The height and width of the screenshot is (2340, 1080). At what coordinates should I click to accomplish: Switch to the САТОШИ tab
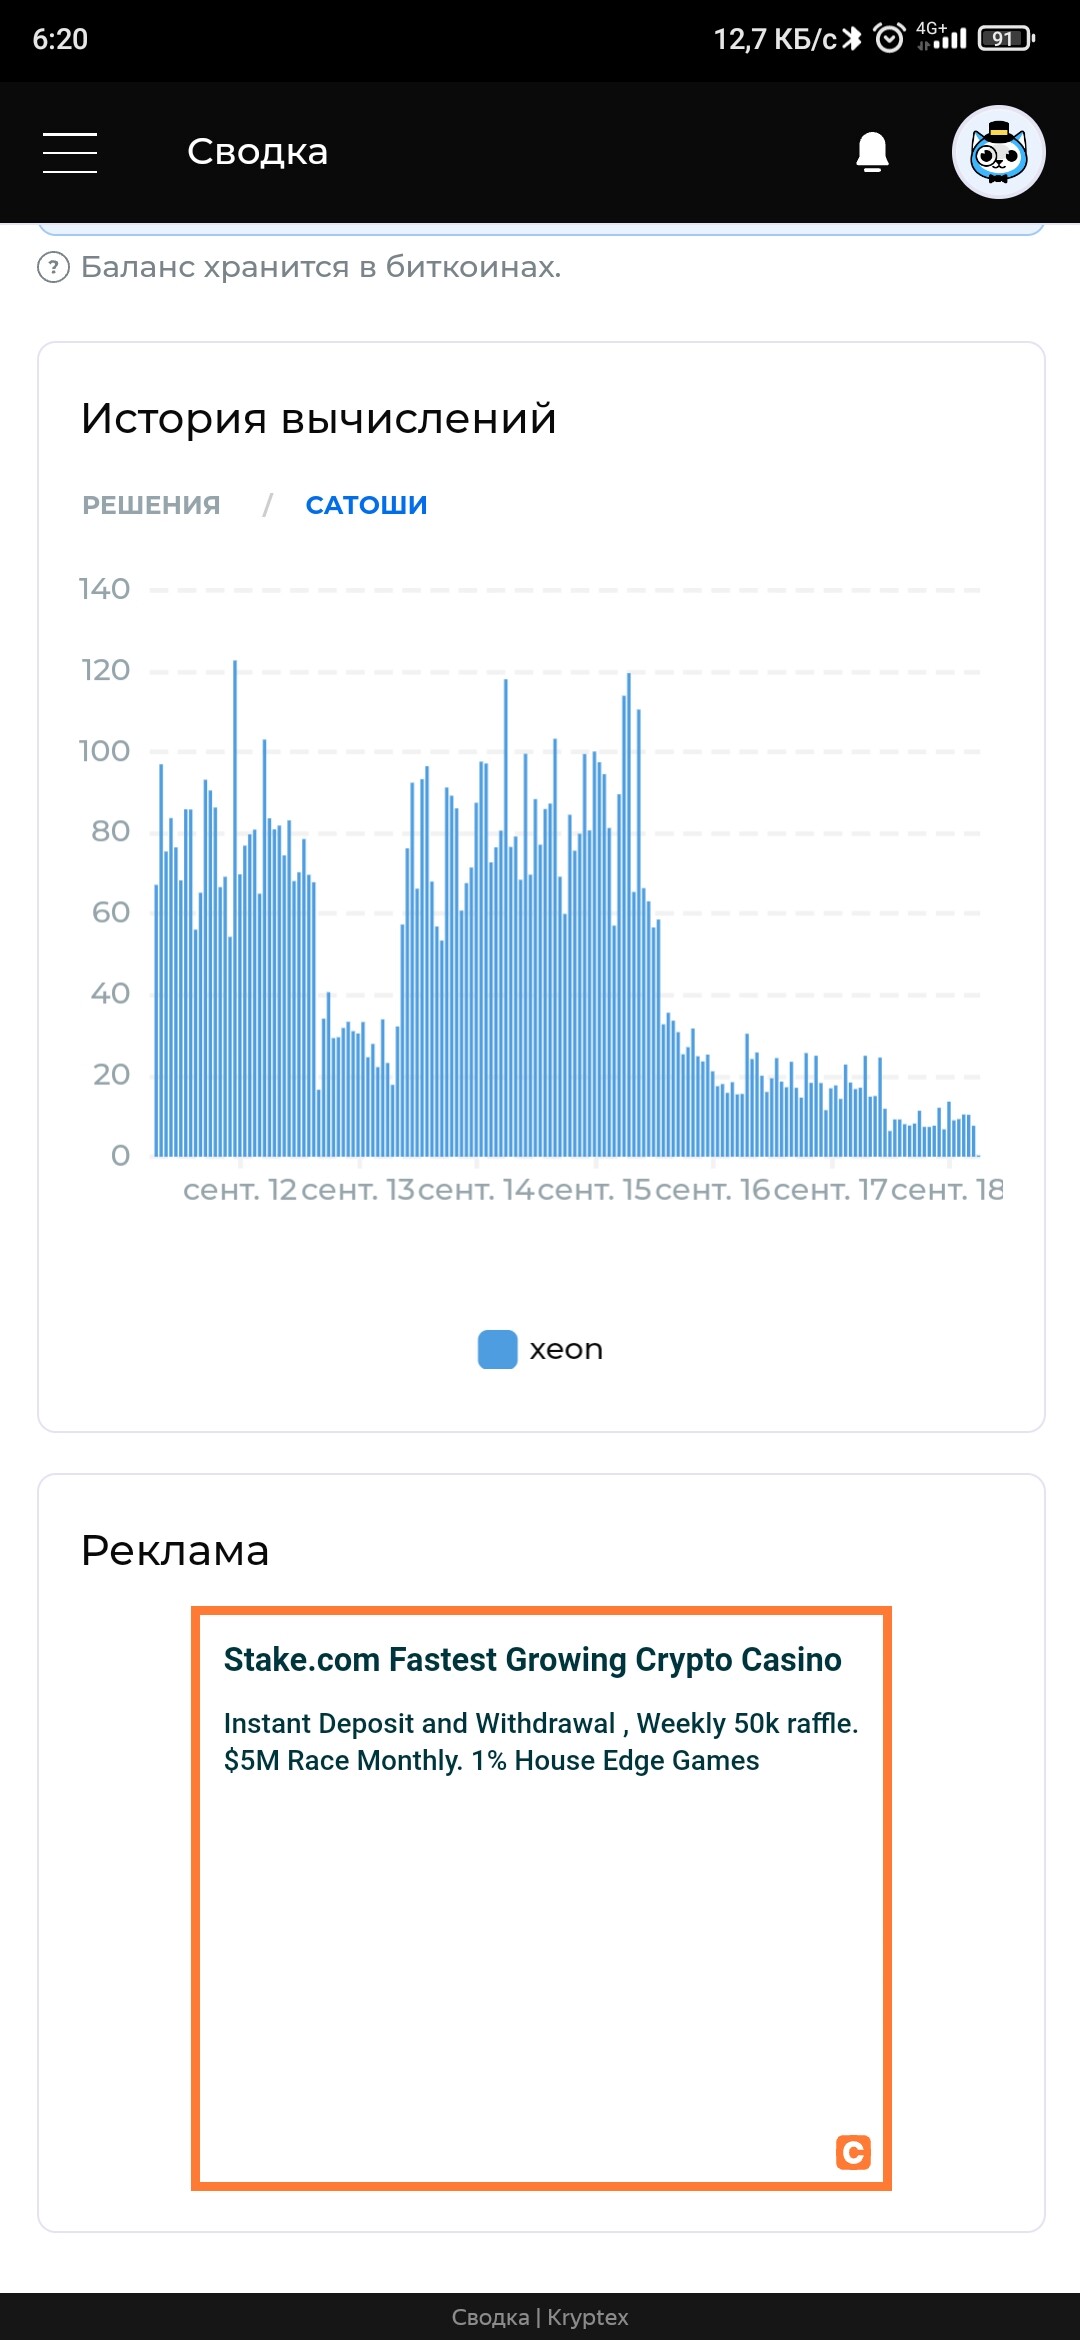tap(366, 505)
